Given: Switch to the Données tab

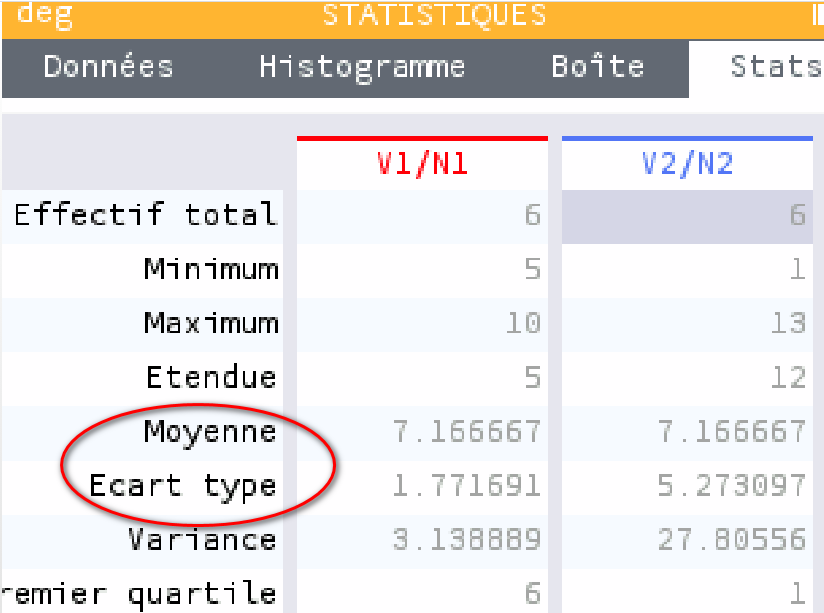Looking at the screenshot, I should tap(108, 68).
